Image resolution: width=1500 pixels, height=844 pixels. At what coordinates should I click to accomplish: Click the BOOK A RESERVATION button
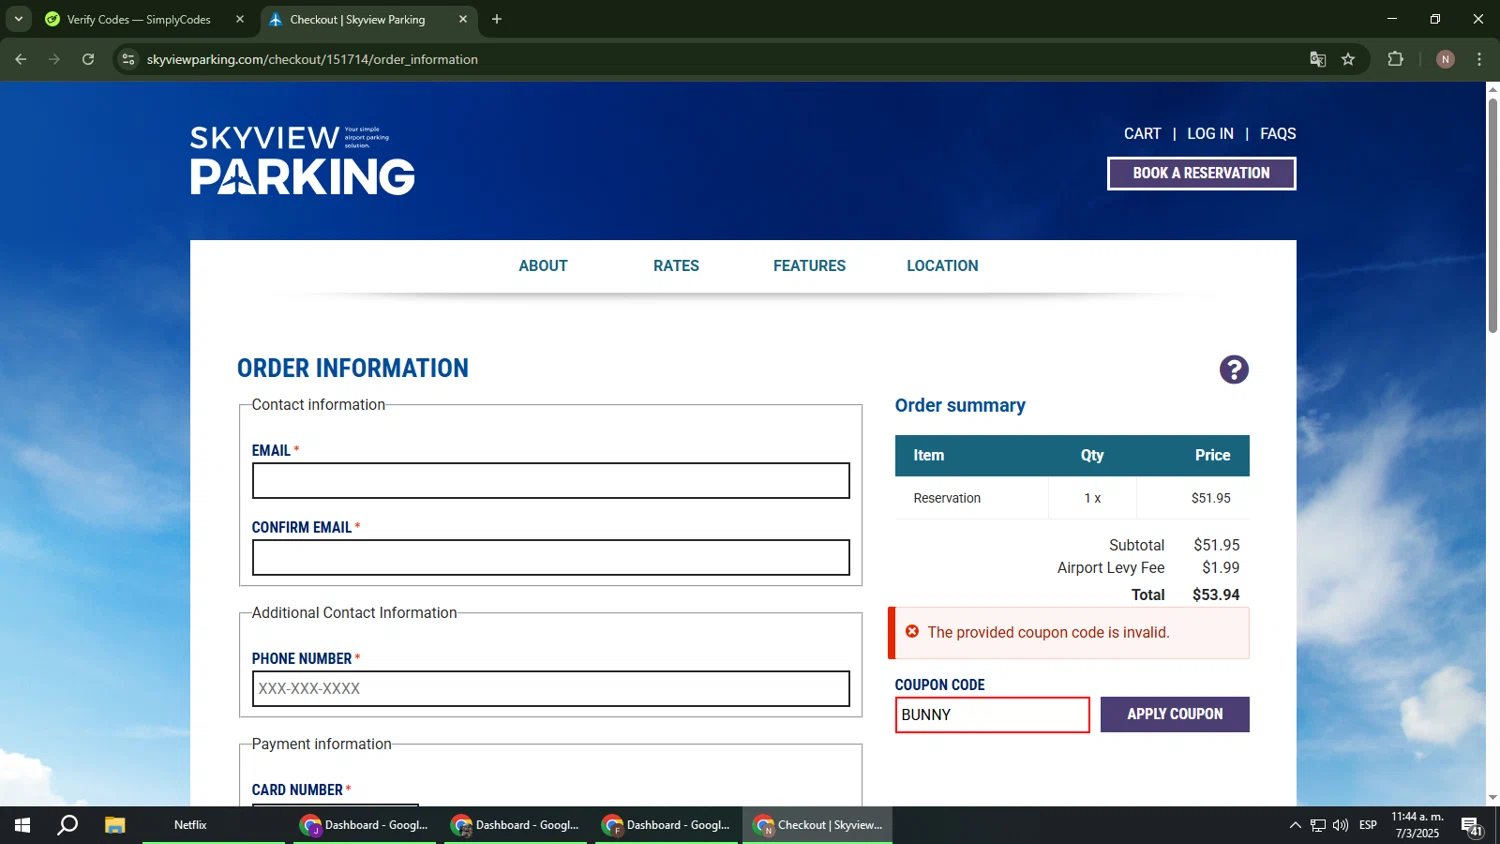pyautogui.click(x=1201, y=173)
